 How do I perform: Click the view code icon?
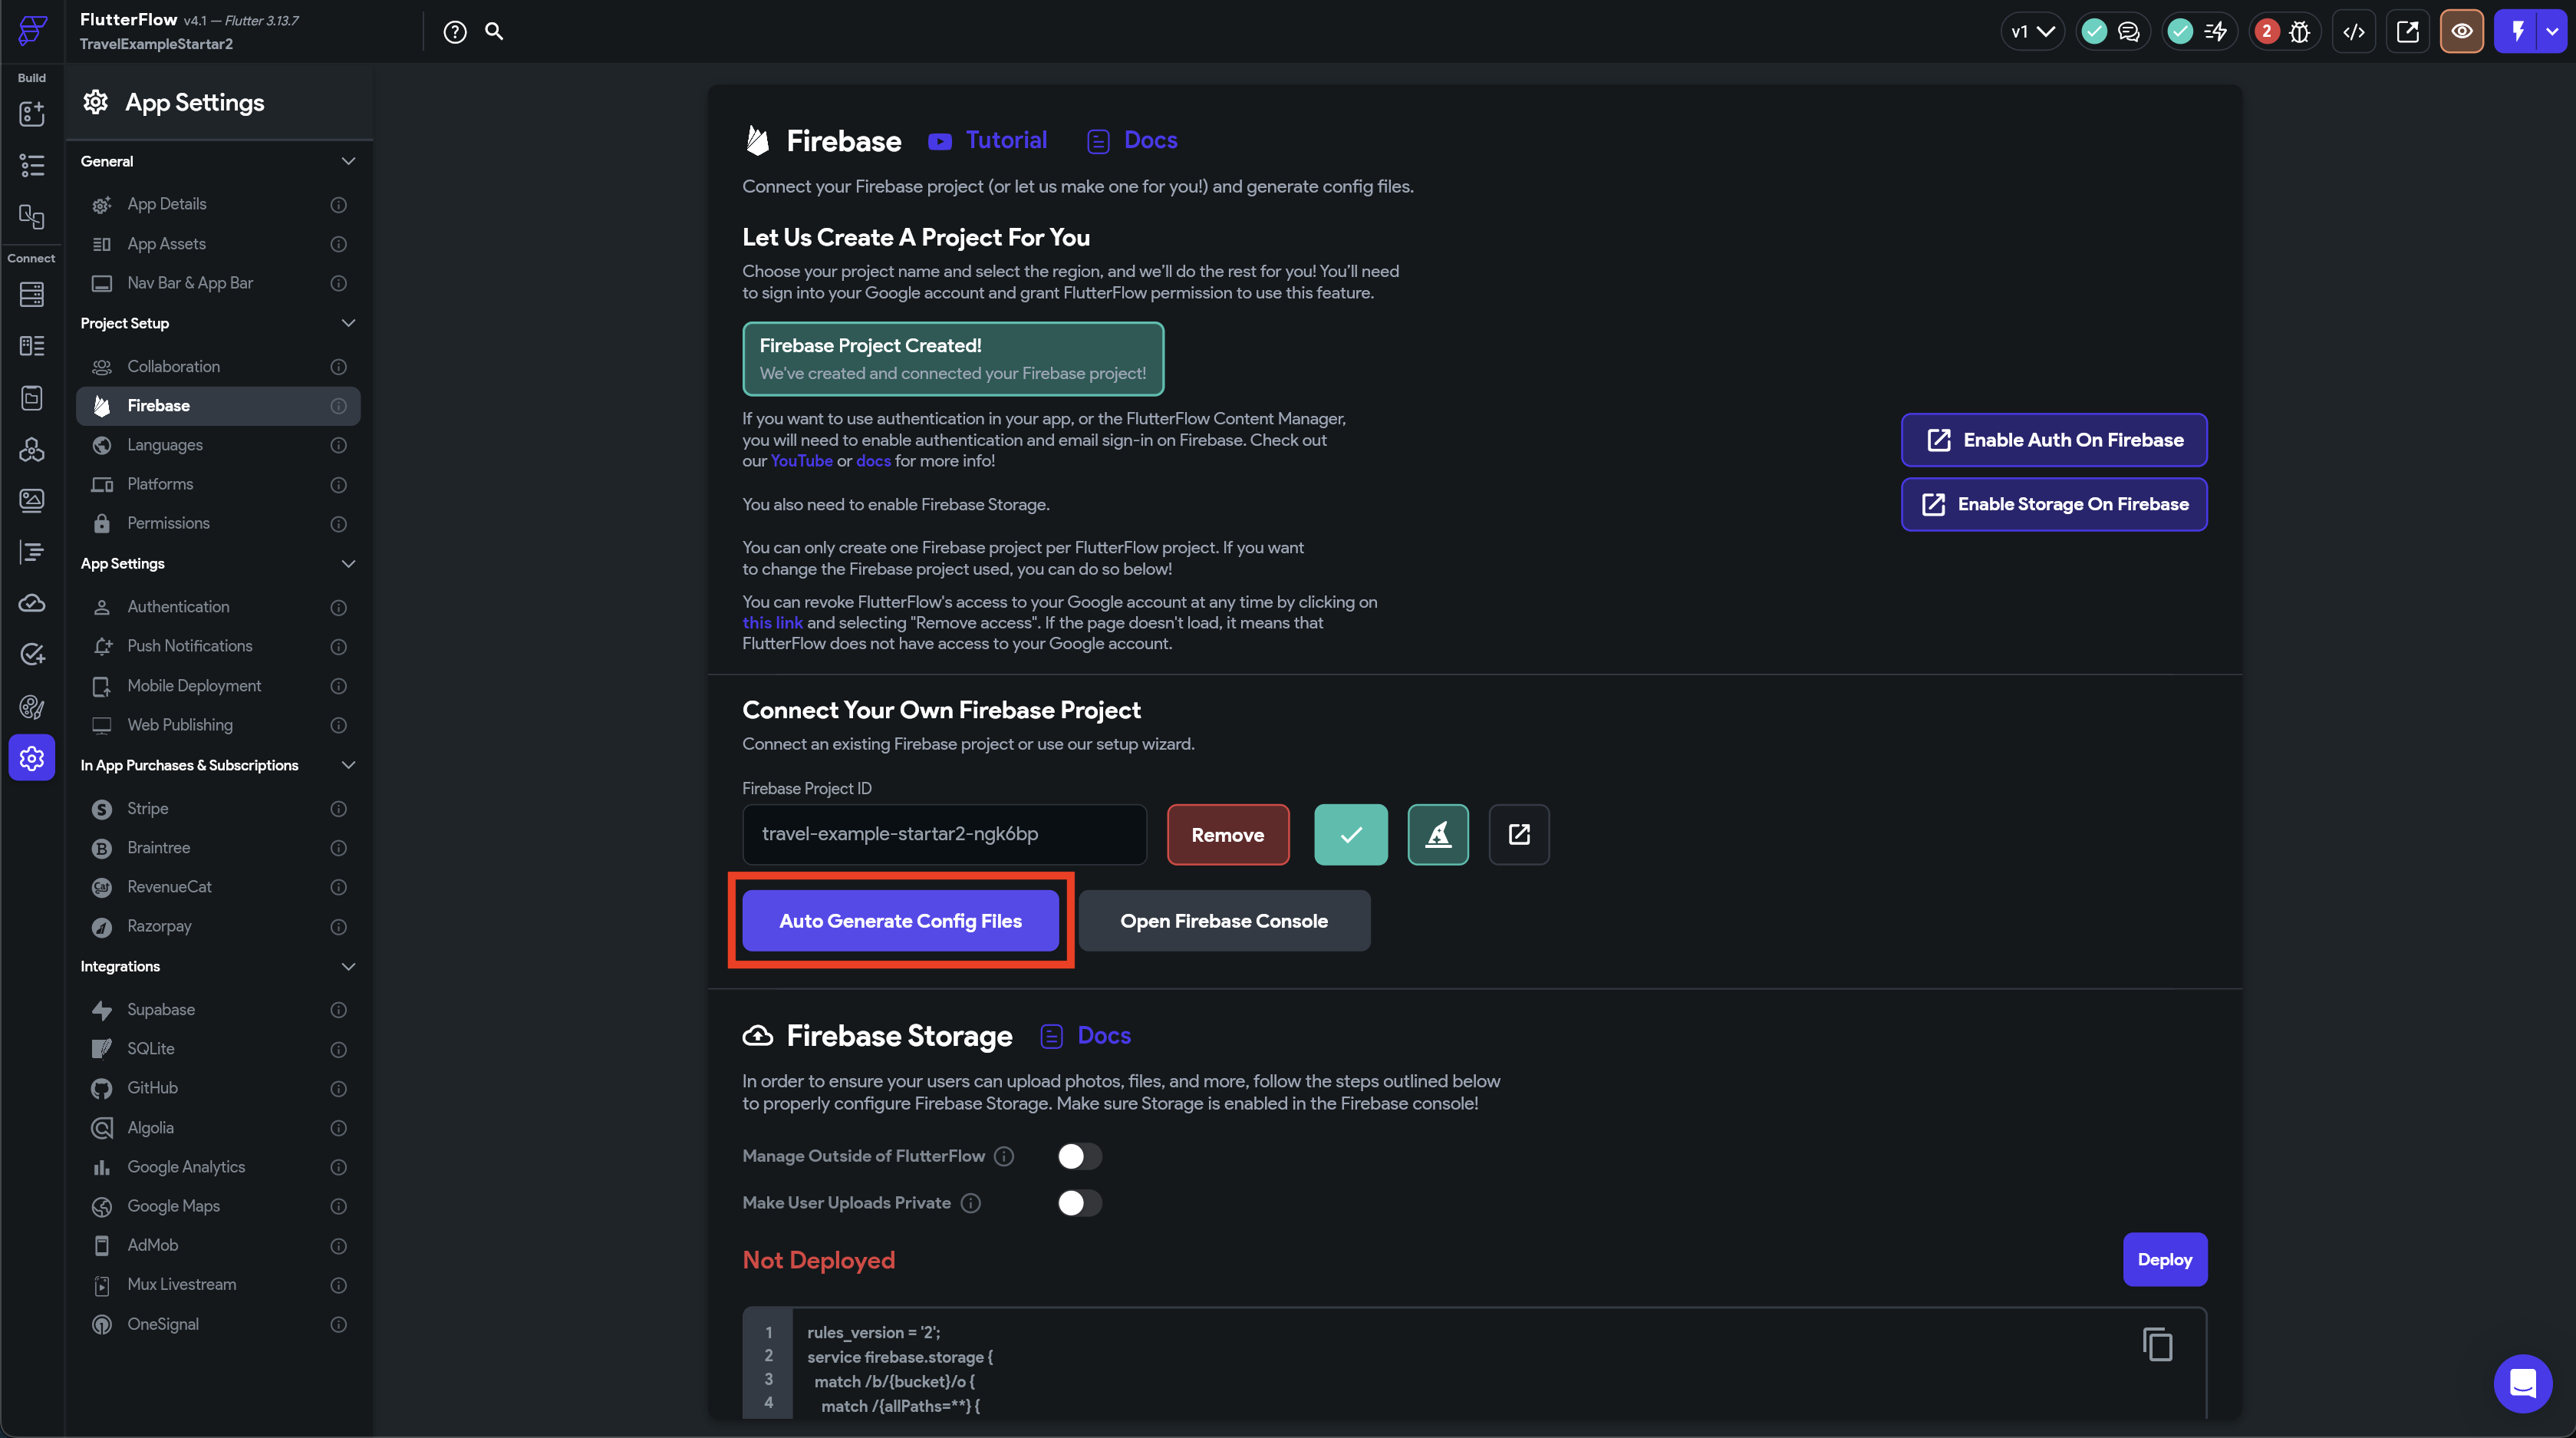(x=2353, y=32)
